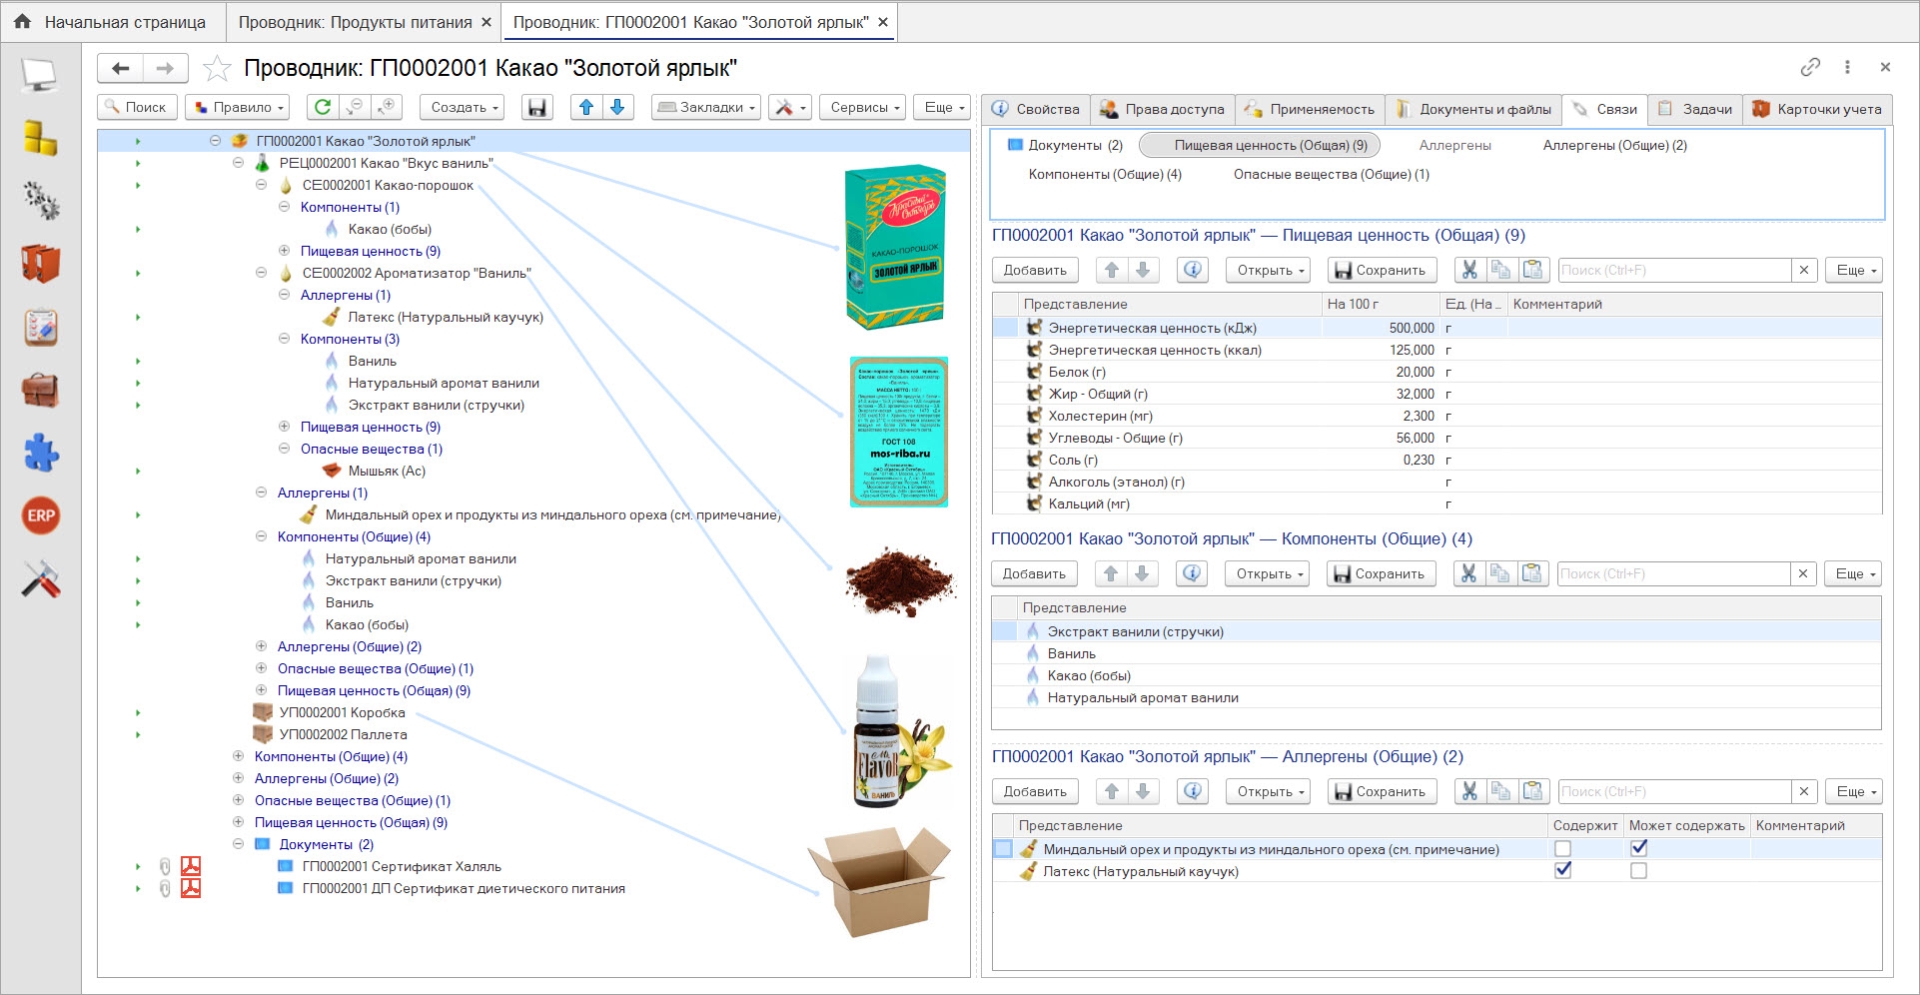Click the Поиск toolbar button
The image size is (1920, 995).
(138, 107)
